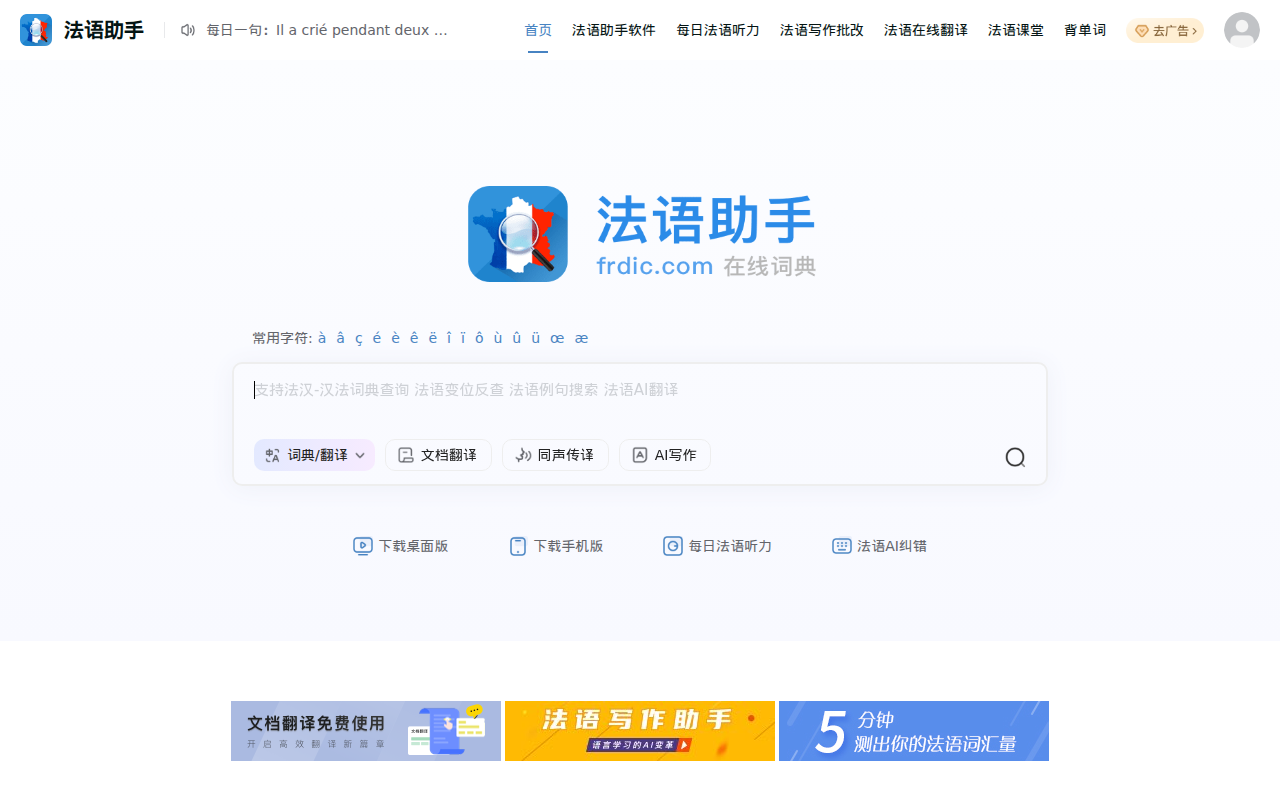Click the 法语AI纠错 keyboard icon
The height and width of the screenshot is (800, 1280).
point(842,546)
